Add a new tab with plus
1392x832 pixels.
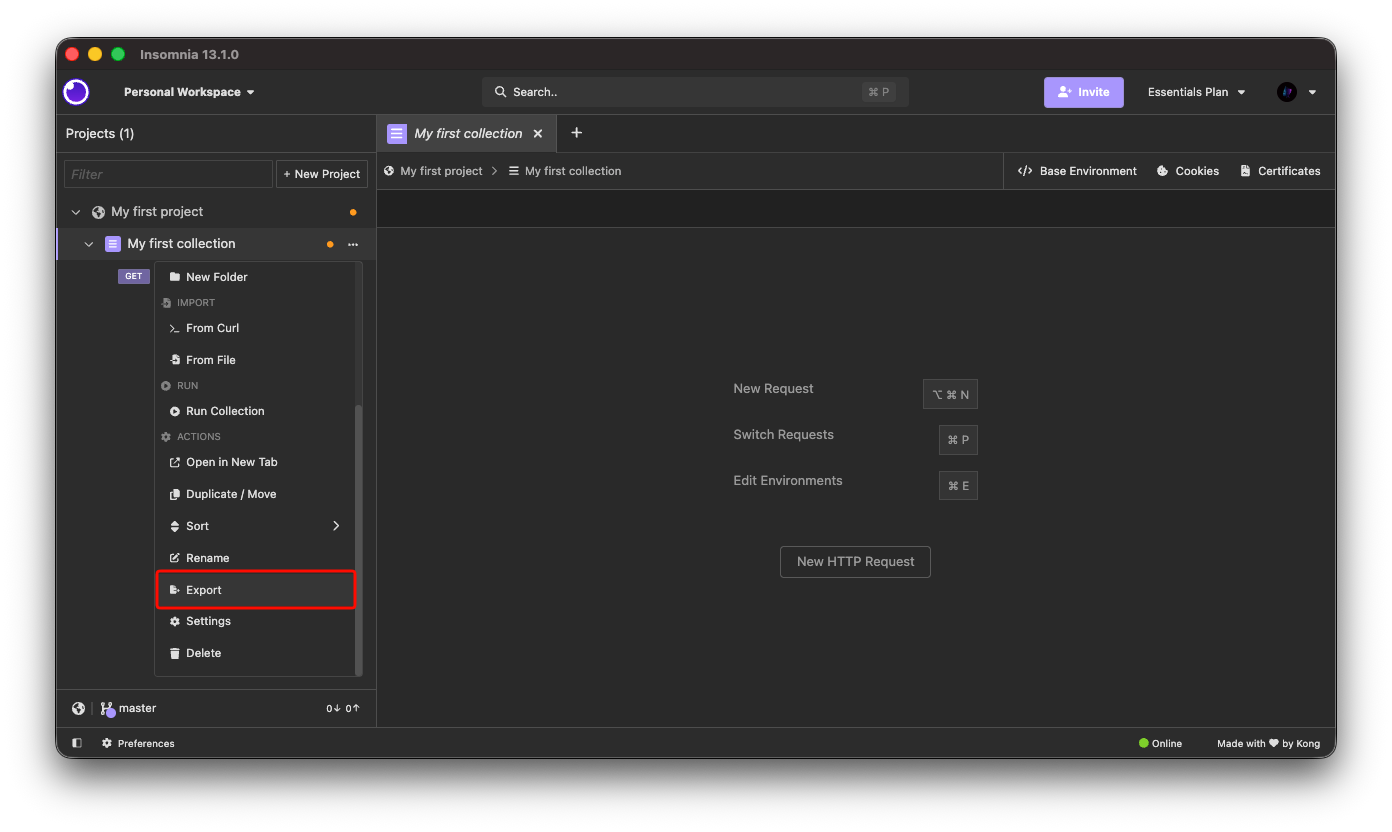tap(576, 133)
